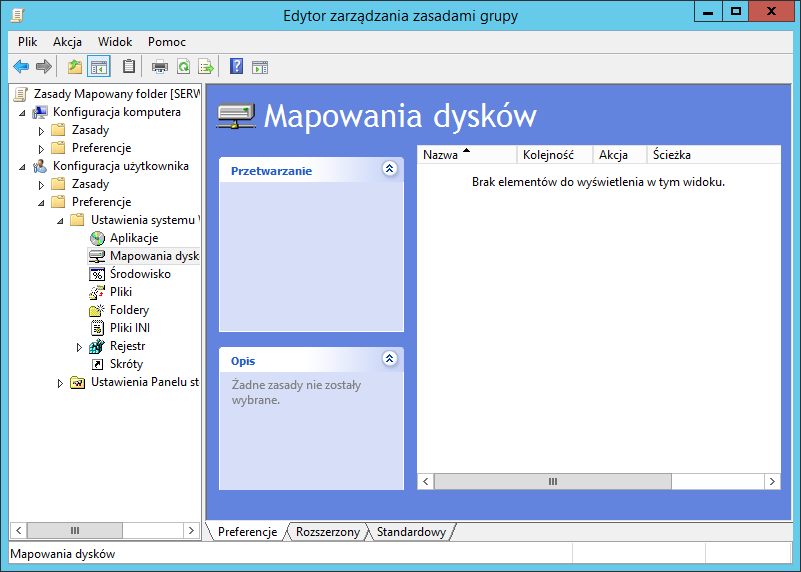The image size is (801, 572).
Task: Click the Przetwarzanie panel heading text
Action: [x=271, y=171]
